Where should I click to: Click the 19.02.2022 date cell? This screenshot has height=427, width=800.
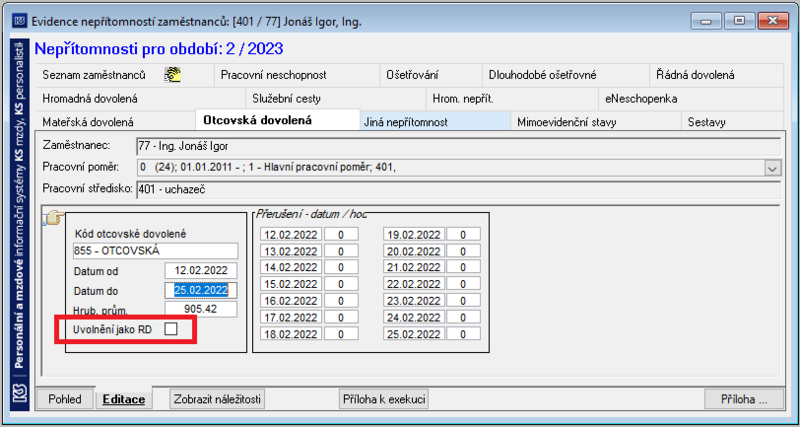414,235
